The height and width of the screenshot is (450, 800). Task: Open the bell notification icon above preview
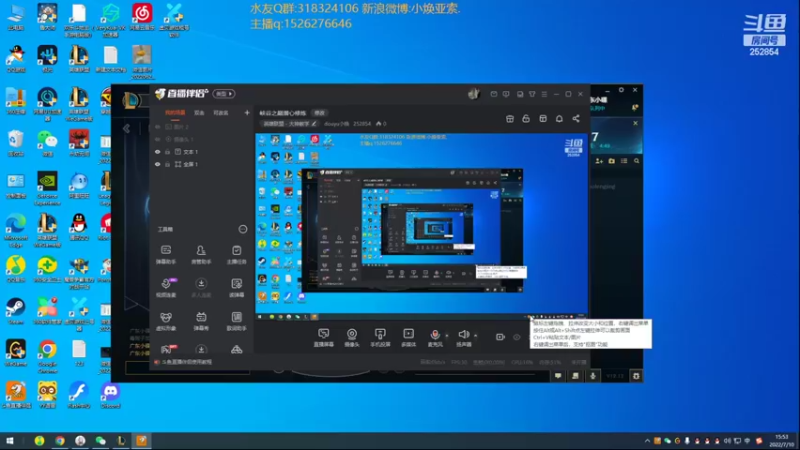point(559,118)
